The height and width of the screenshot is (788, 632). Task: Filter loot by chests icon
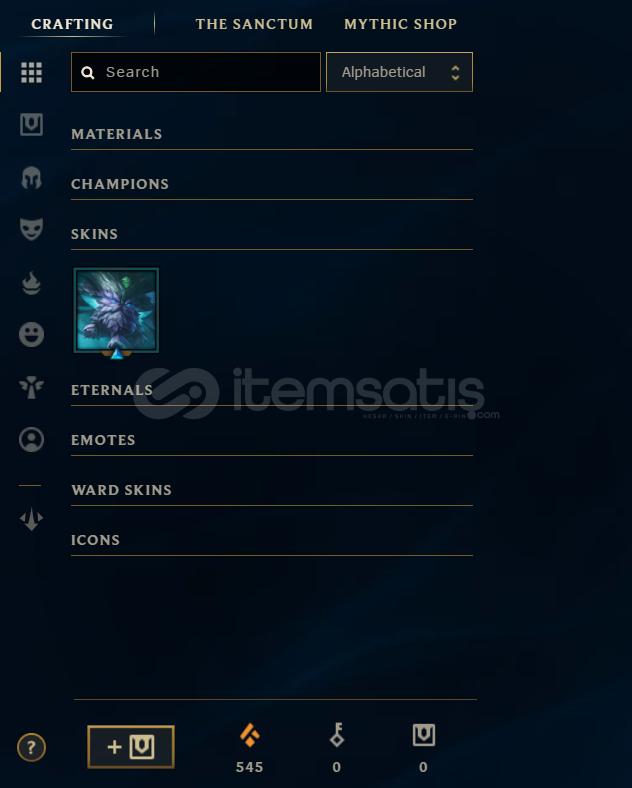(x=31, y=124)
